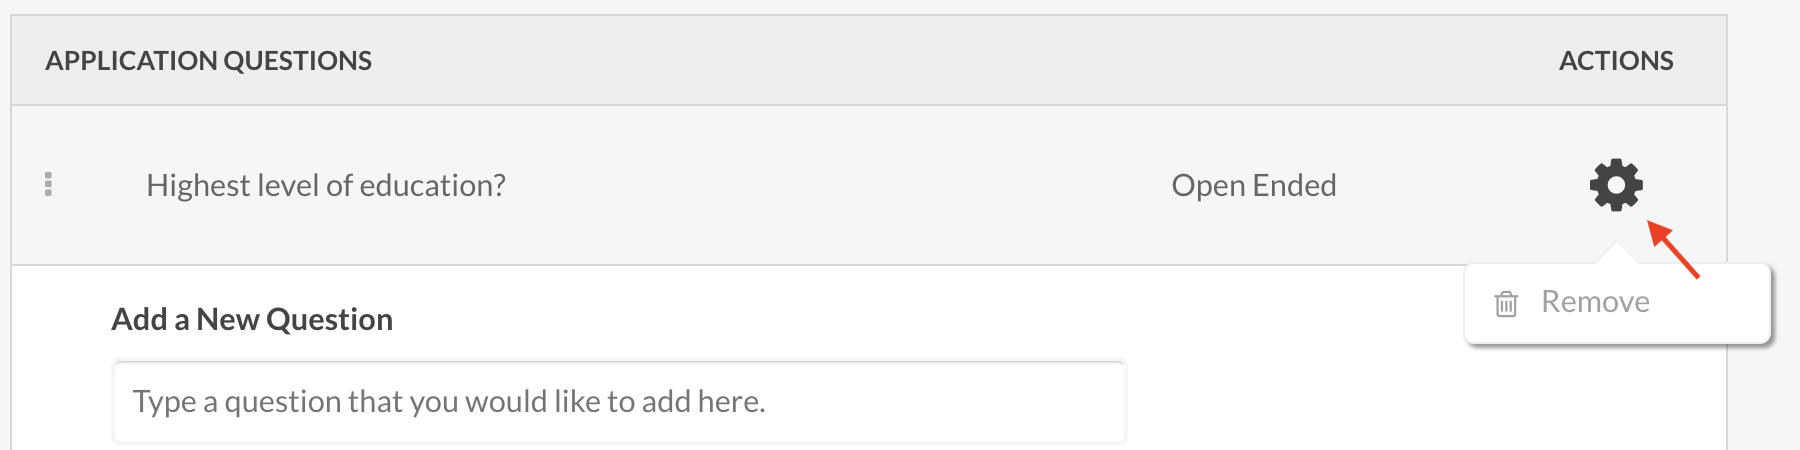
Task: Place the cursor in the add-question input box
Action: 619,402
